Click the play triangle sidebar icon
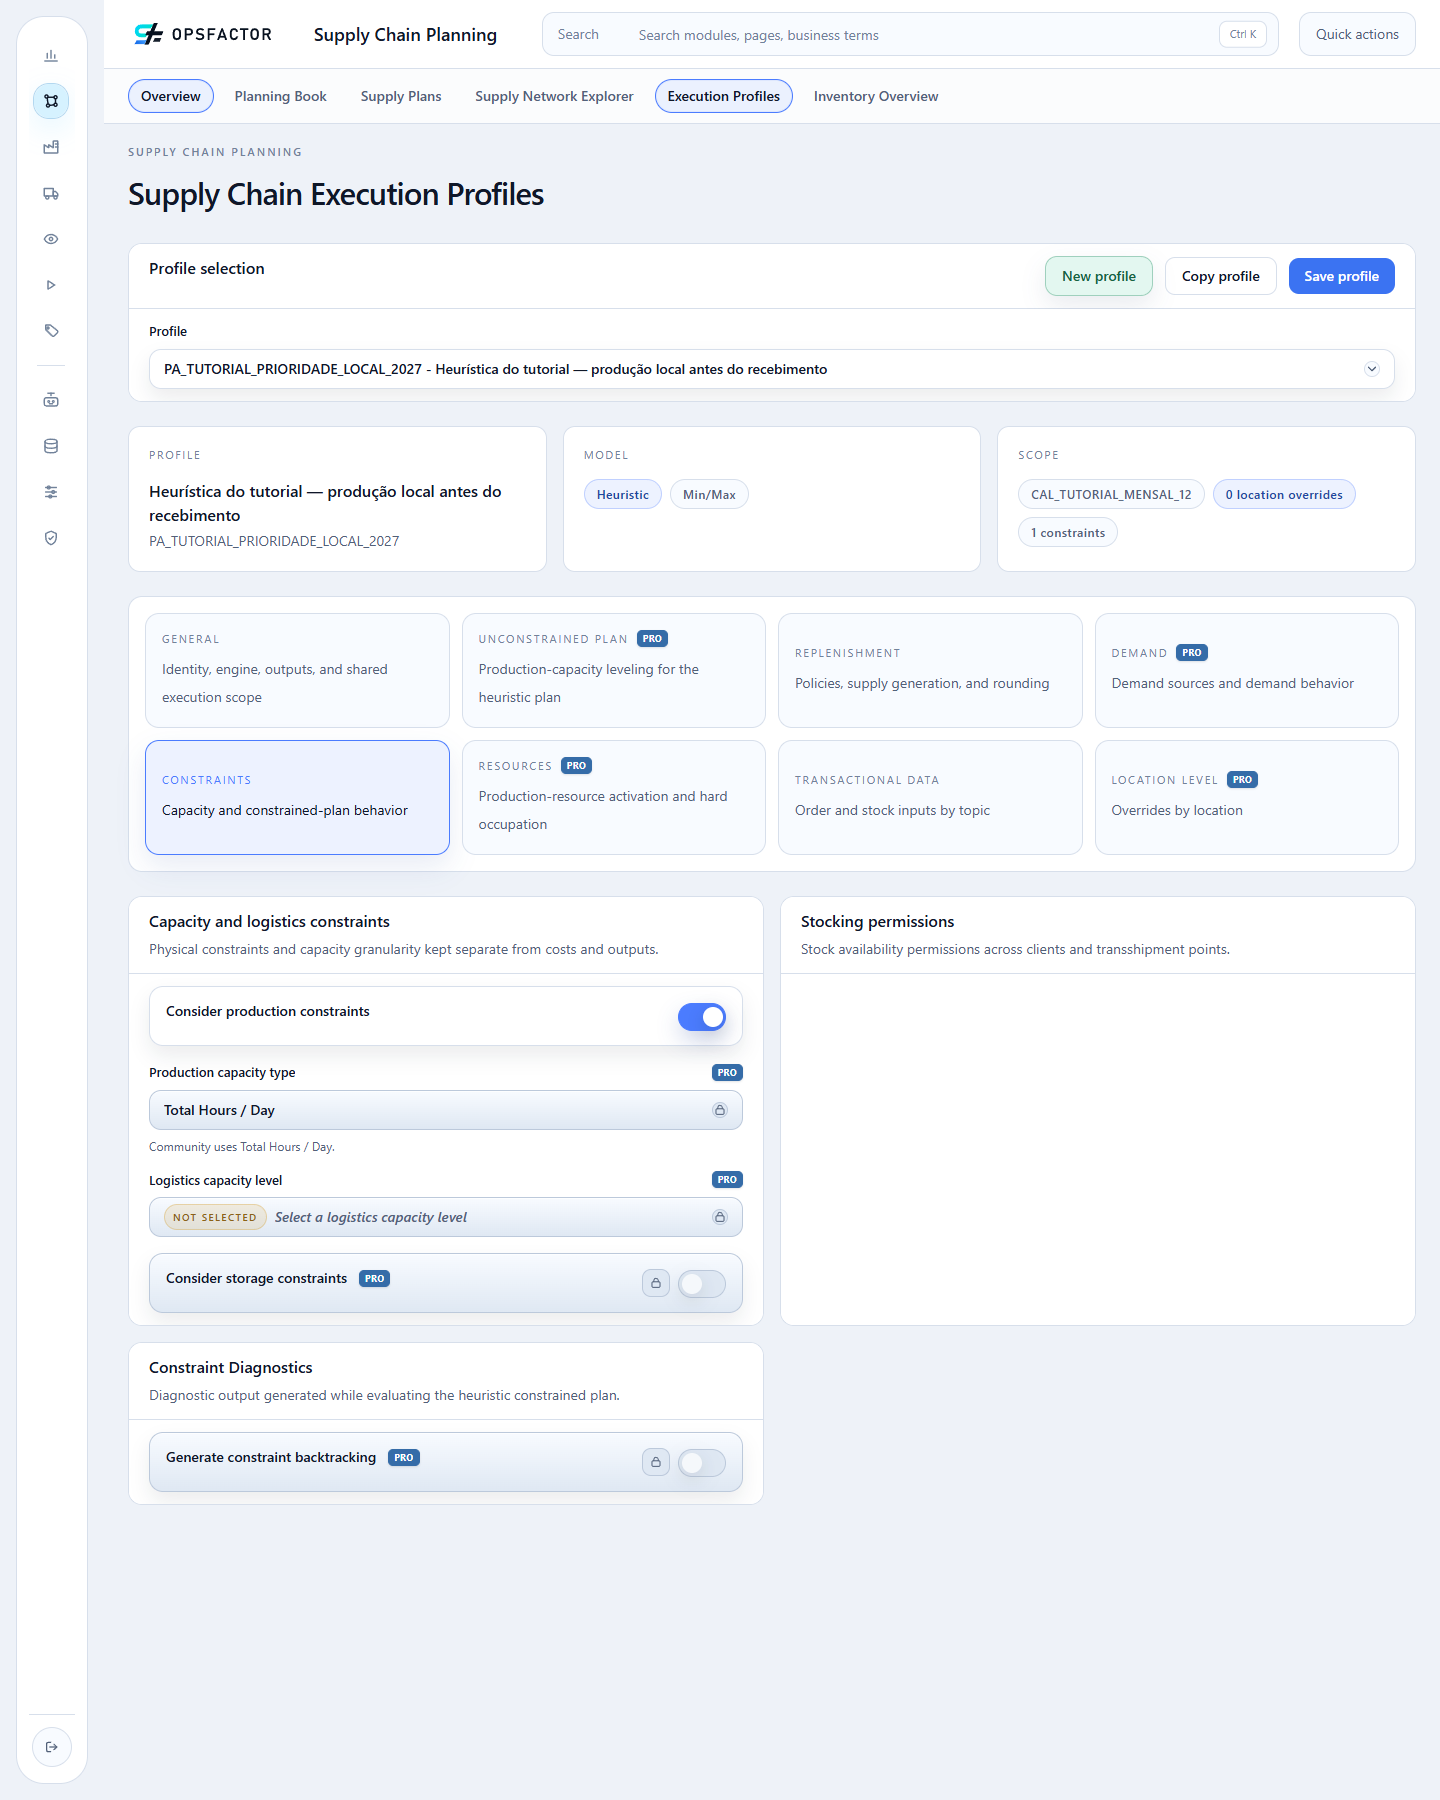 tap(51, 285)
